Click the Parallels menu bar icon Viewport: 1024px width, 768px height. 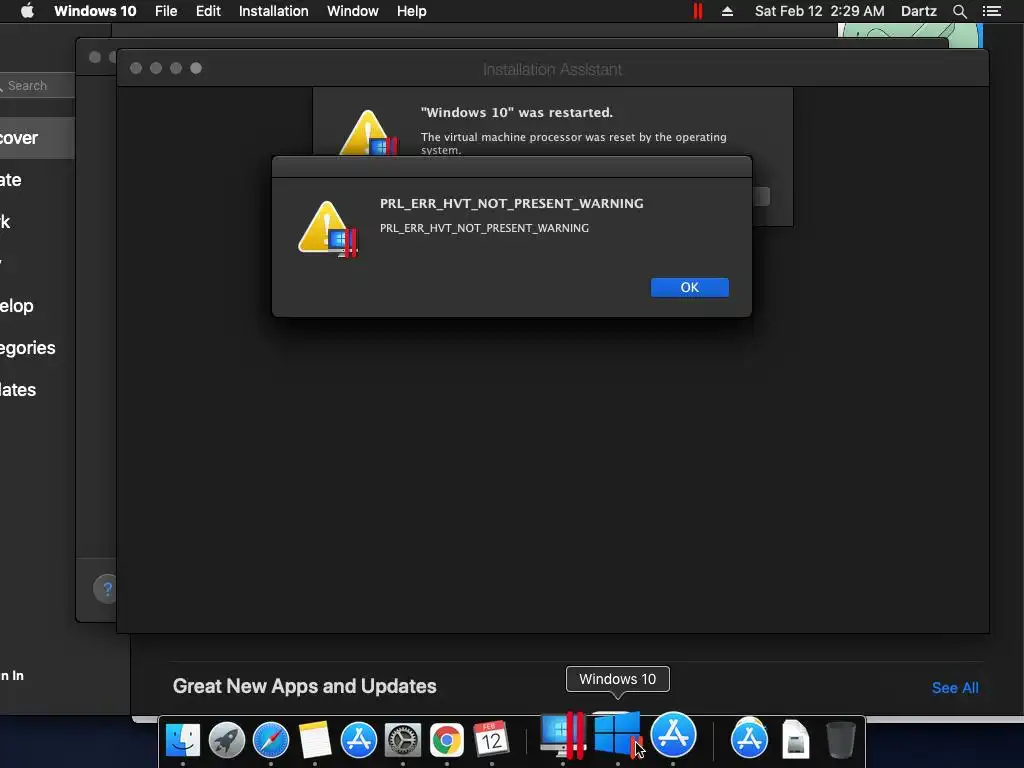click(x=697, y=11)
